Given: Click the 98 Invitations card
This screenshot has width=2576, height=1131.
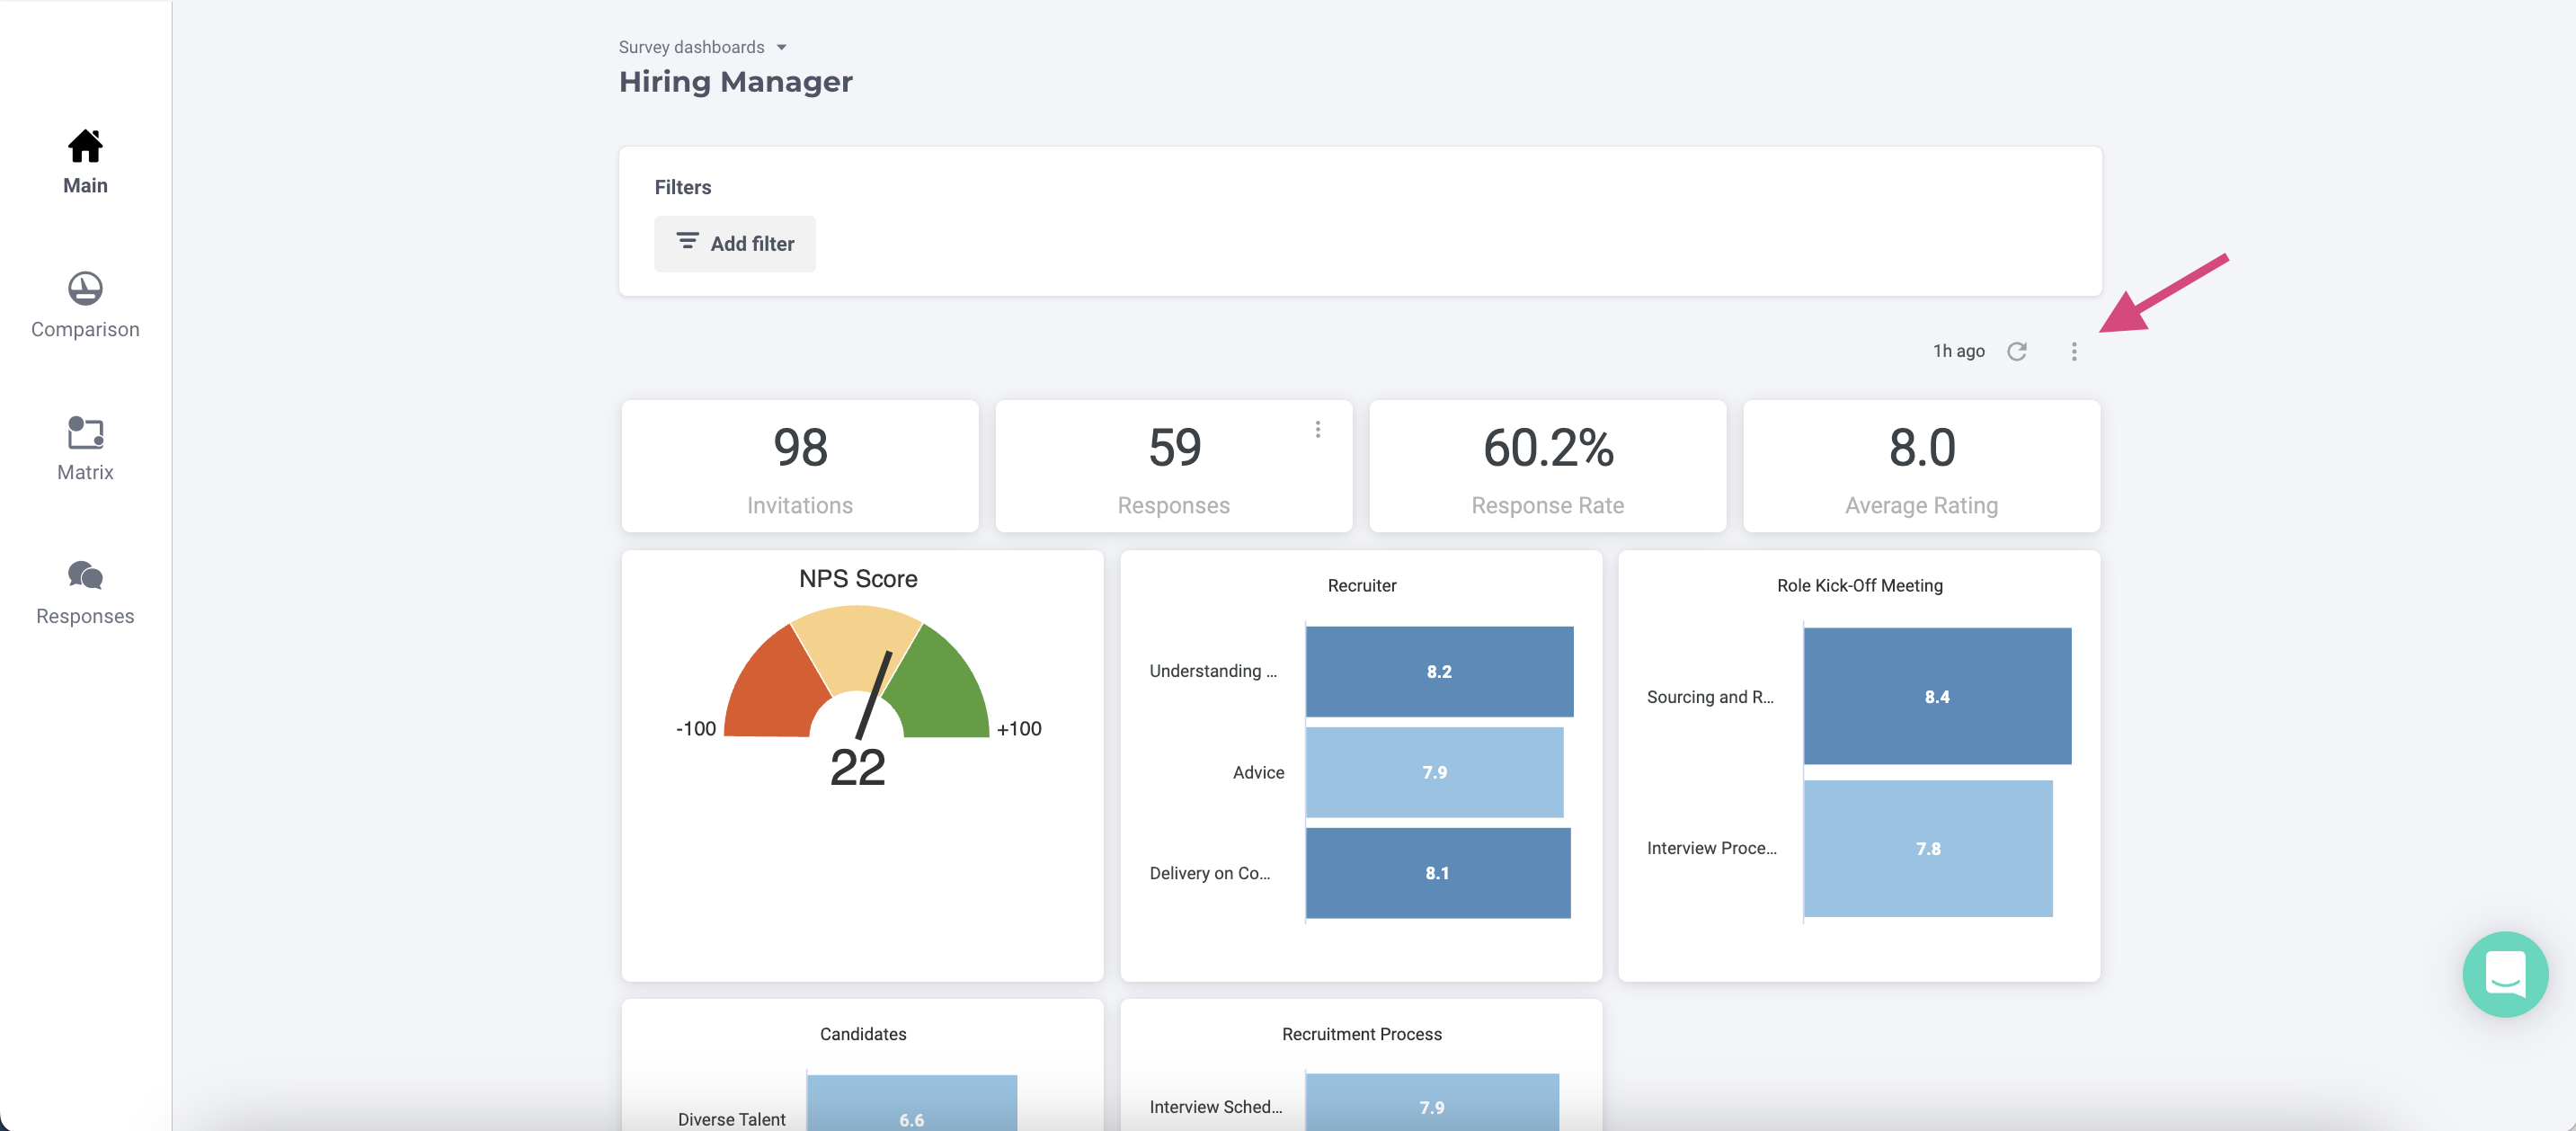Looking at the screenshot, I should point(799,466).
